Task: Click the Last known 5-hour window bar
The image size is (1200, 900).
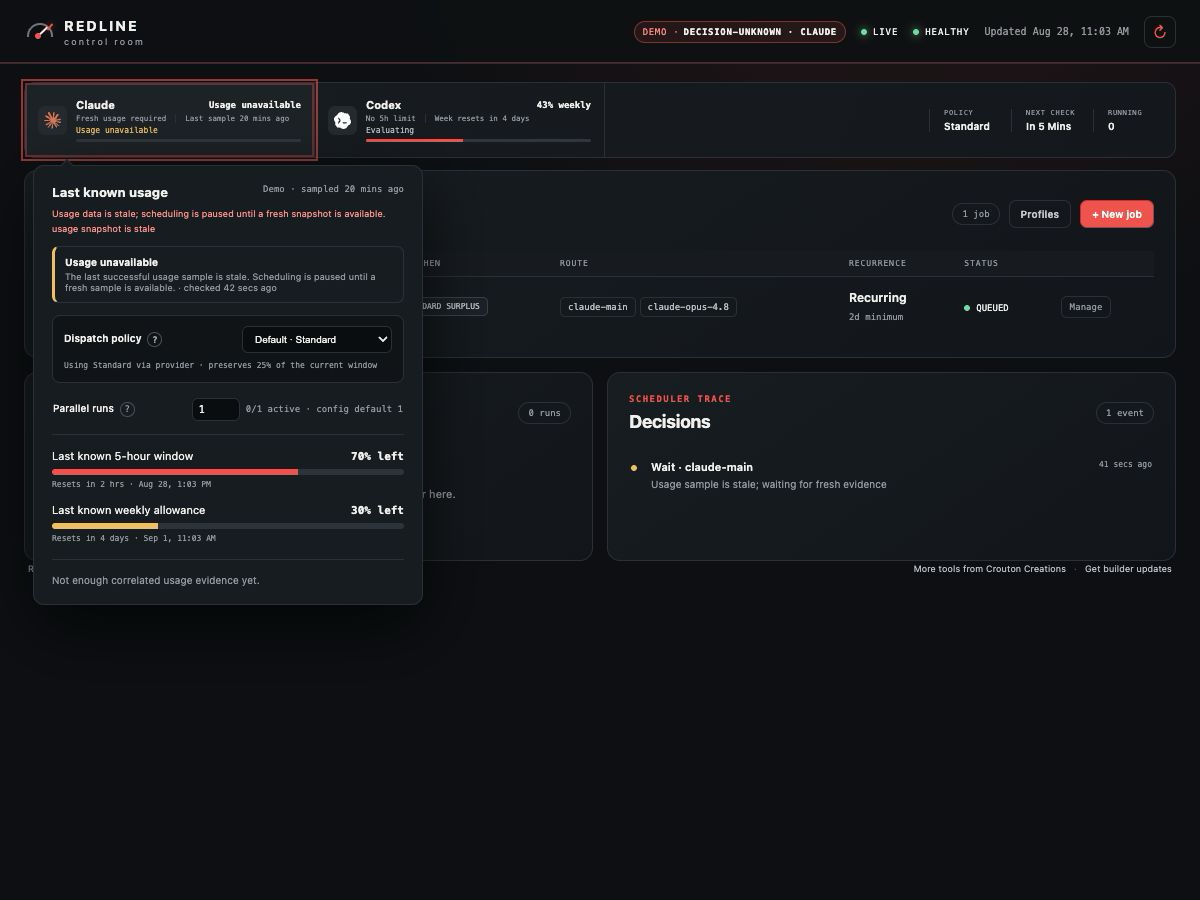Action: pos(228,471)
